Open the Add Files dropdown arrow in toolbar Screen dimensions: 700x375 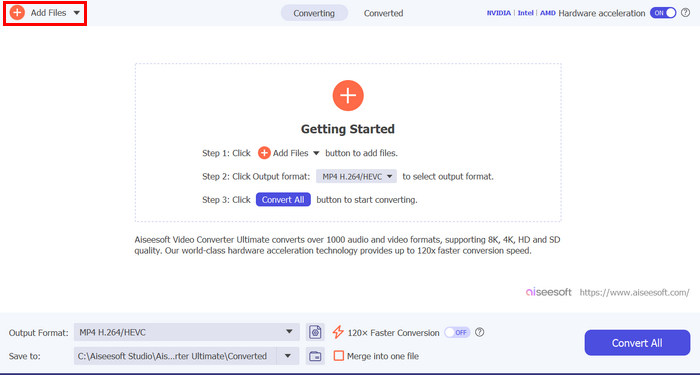click(x=77, y=13)
